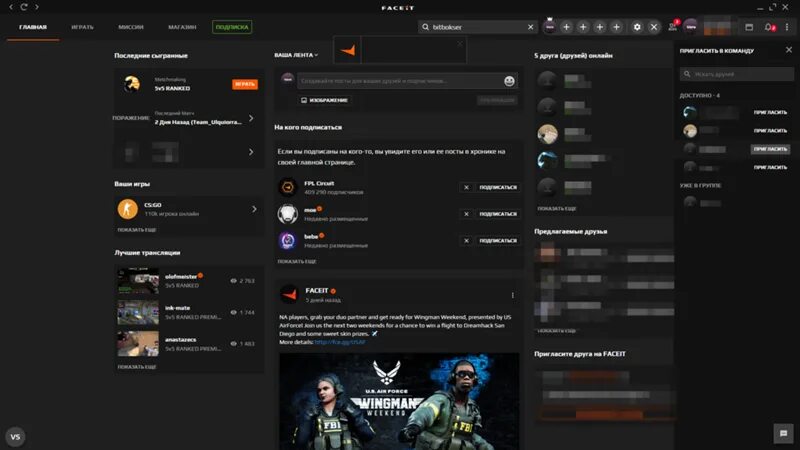Dismiss the banner next to ВАША ЛЕНТА

(460, 43)
